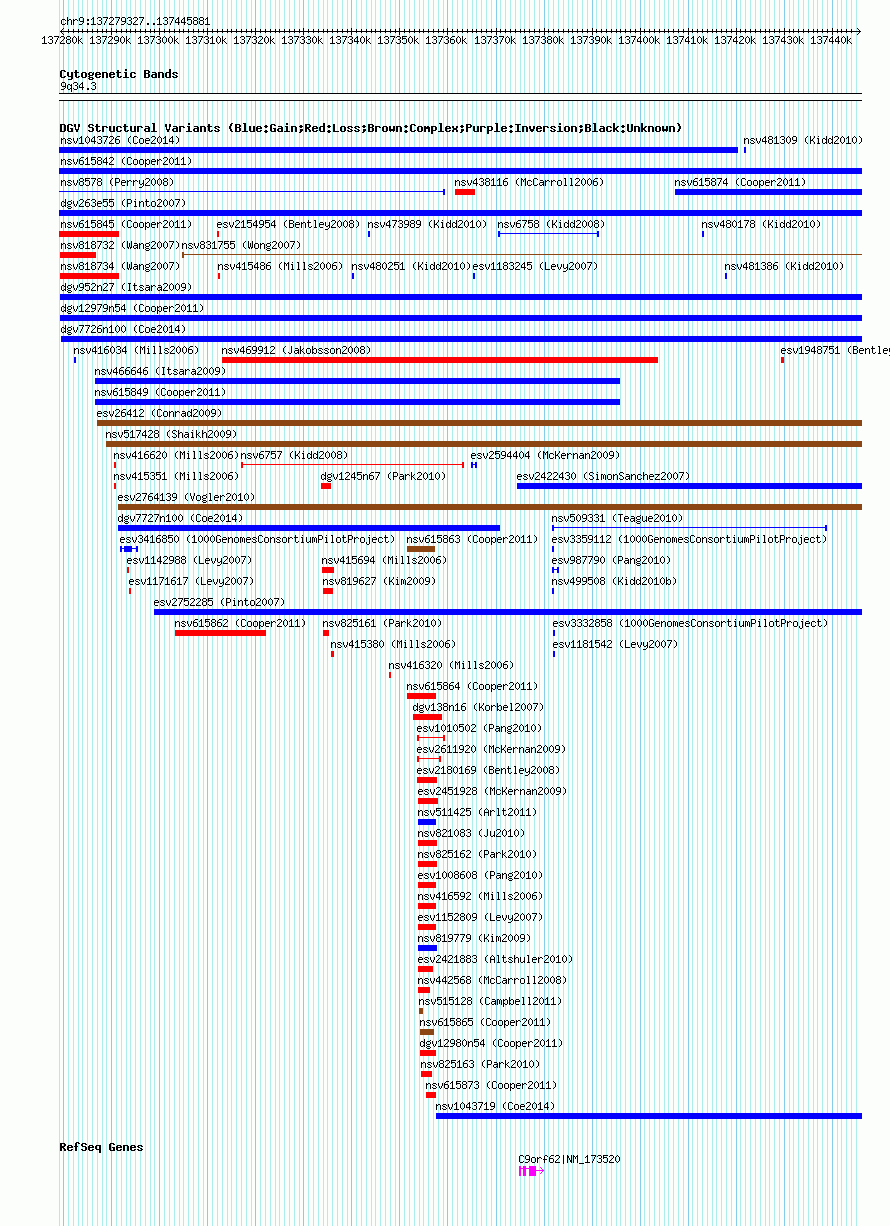
Task: Click dgv138n16 (Korbel2007) label
Action: coord(478,707)
